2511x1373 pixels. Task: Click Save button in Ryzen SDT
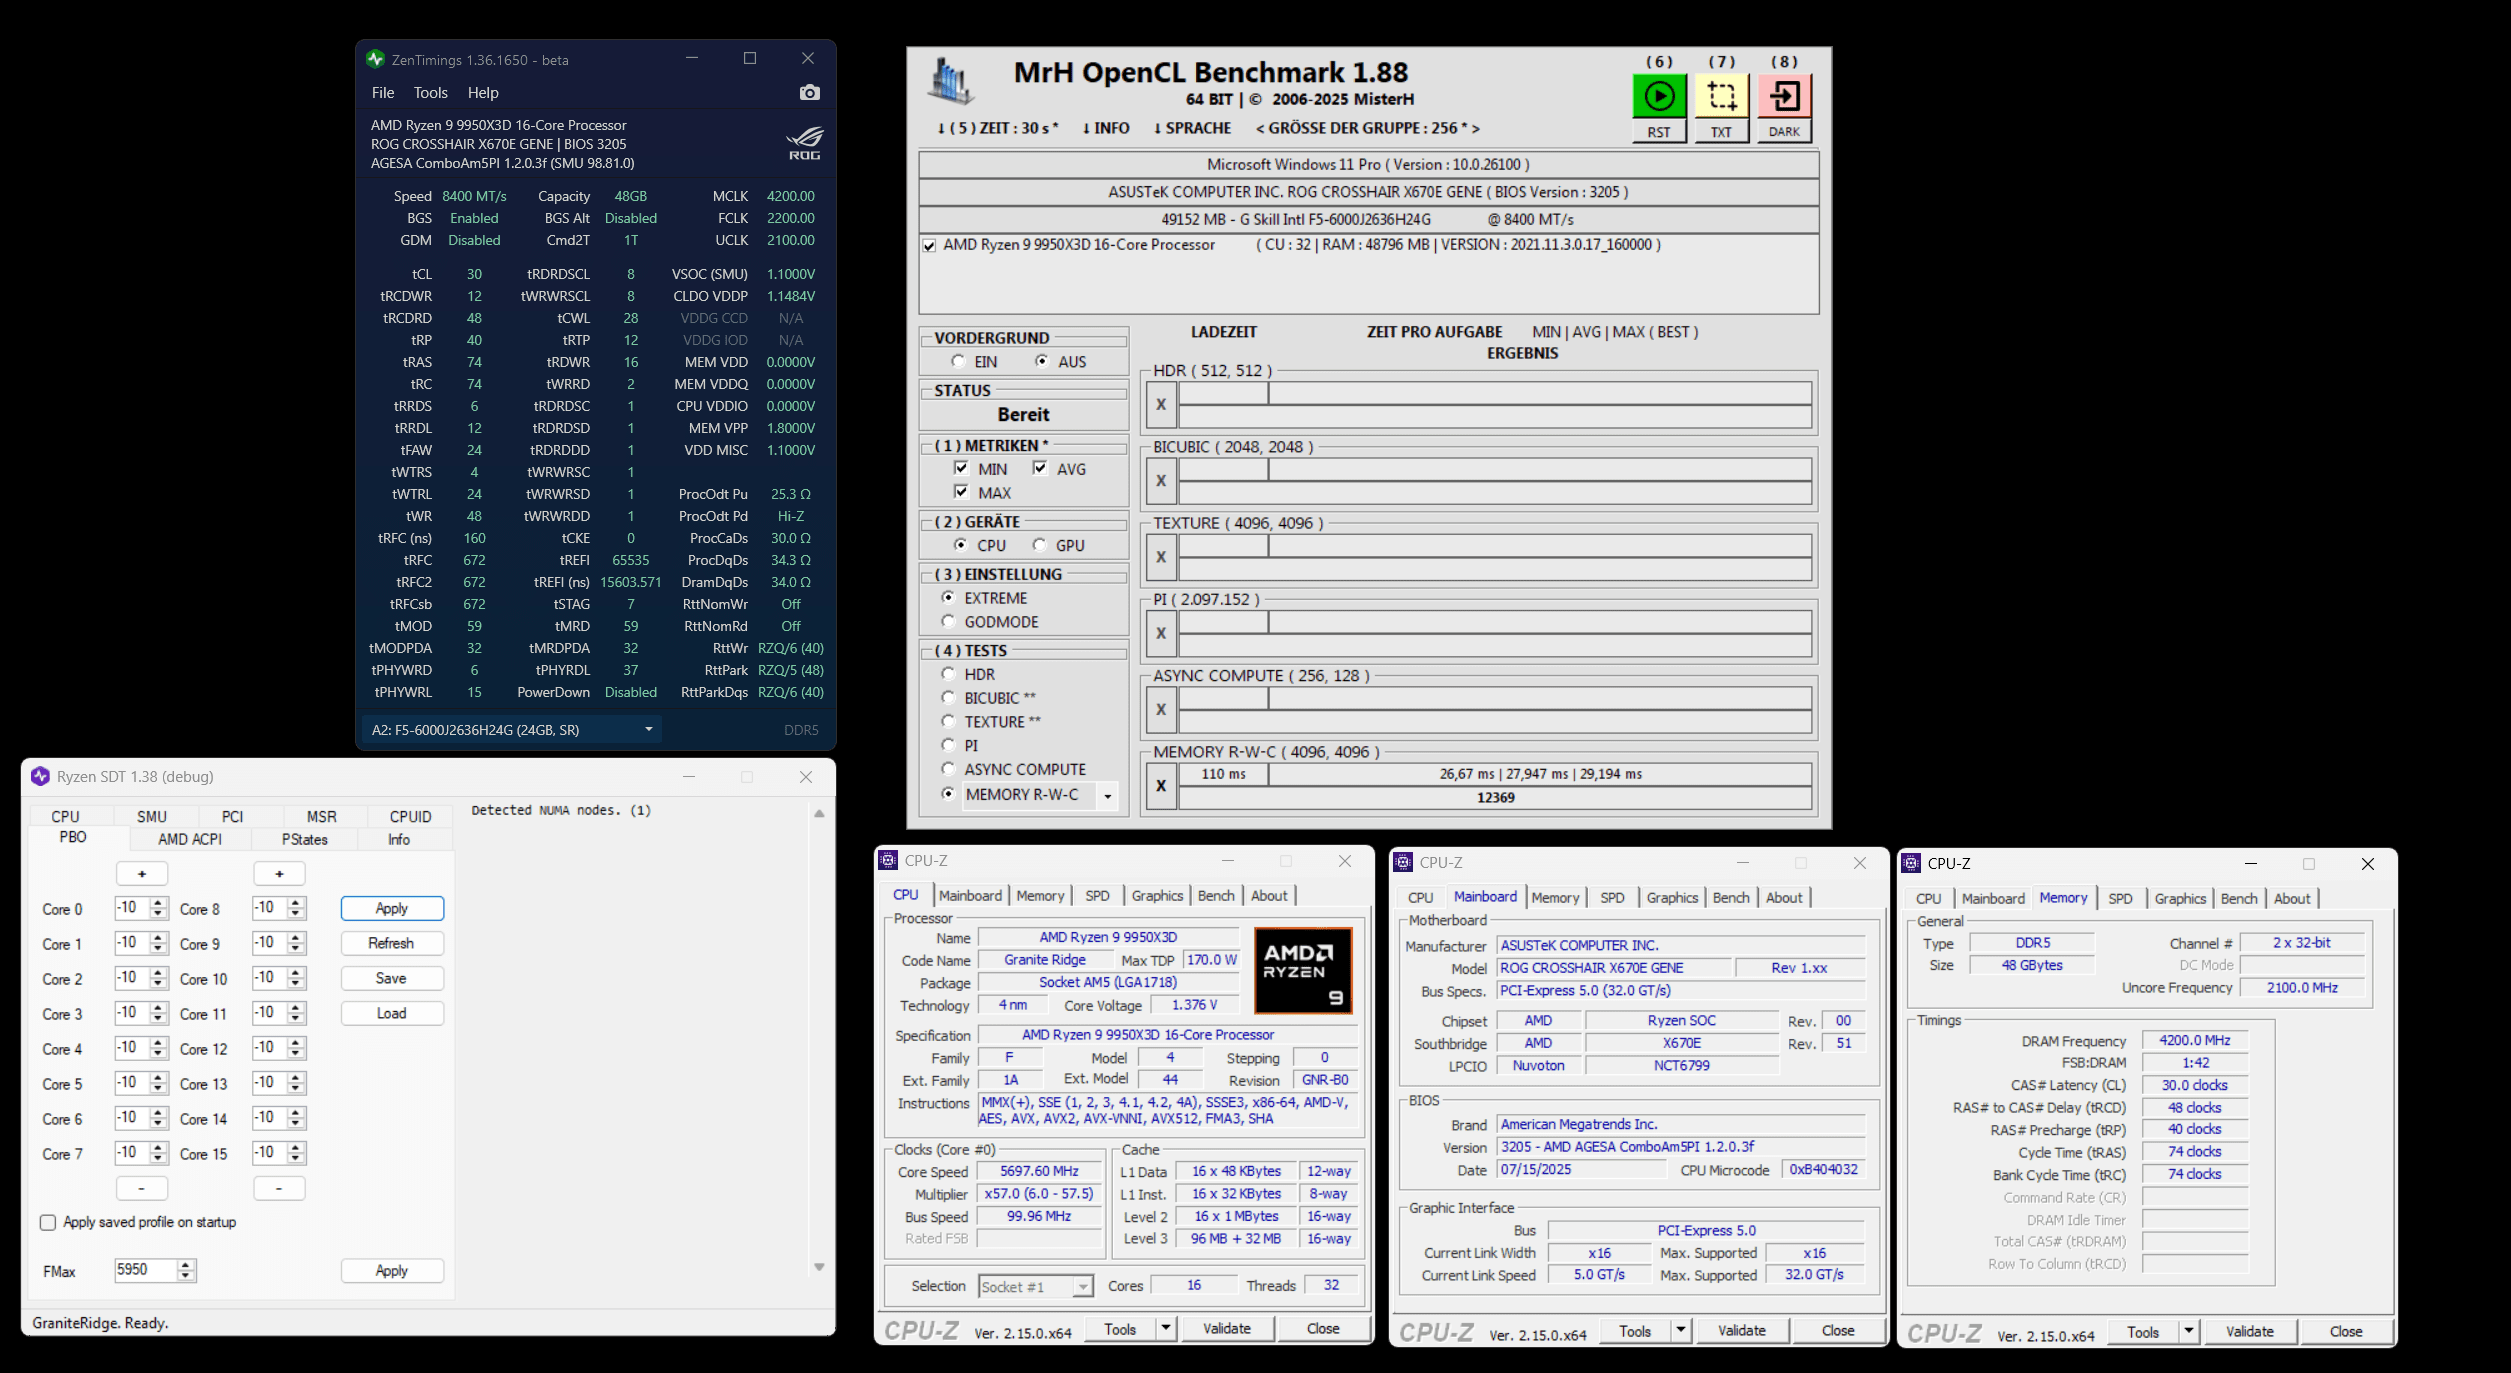391,978
